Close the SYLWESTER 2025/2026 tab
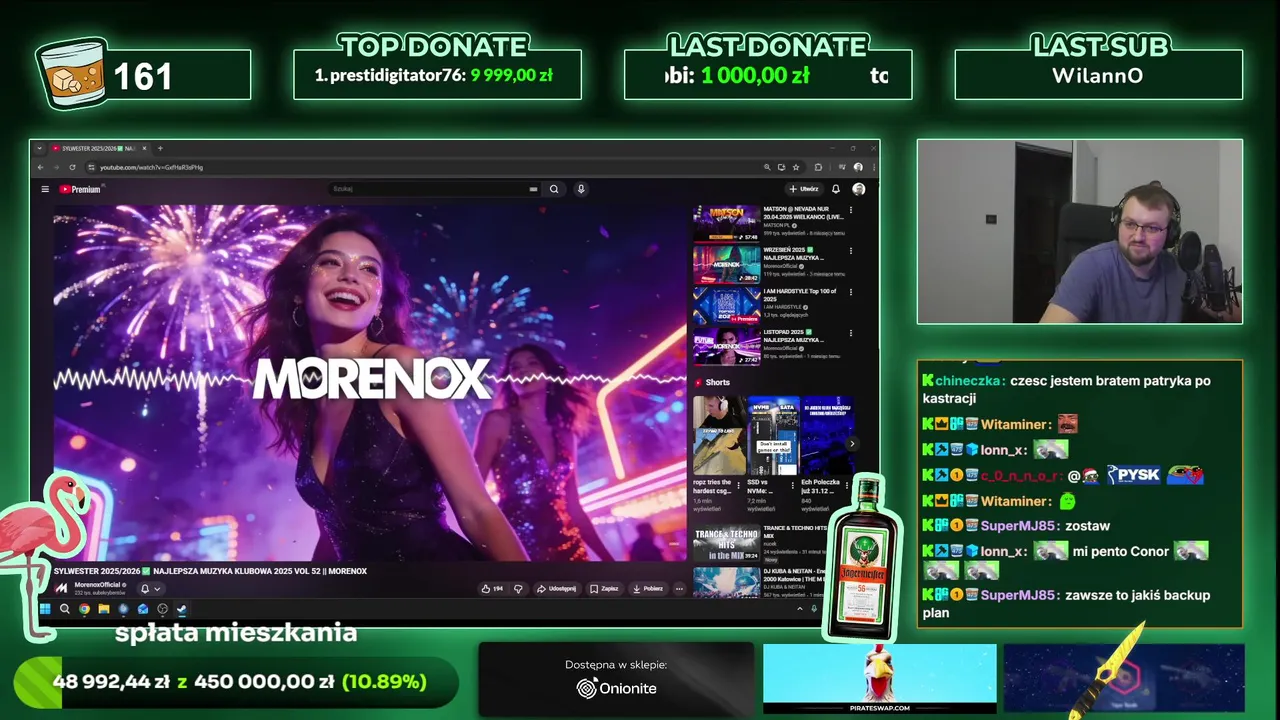This screenshot has height=720, width=1280. (x=145, y=148)
